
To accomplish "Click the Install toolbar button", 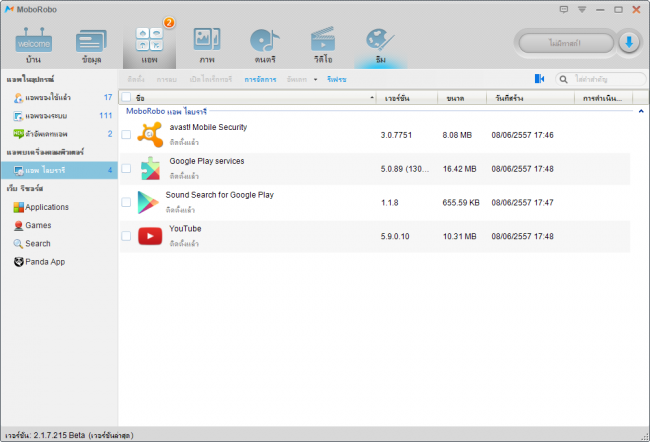I will click(136, 80).
